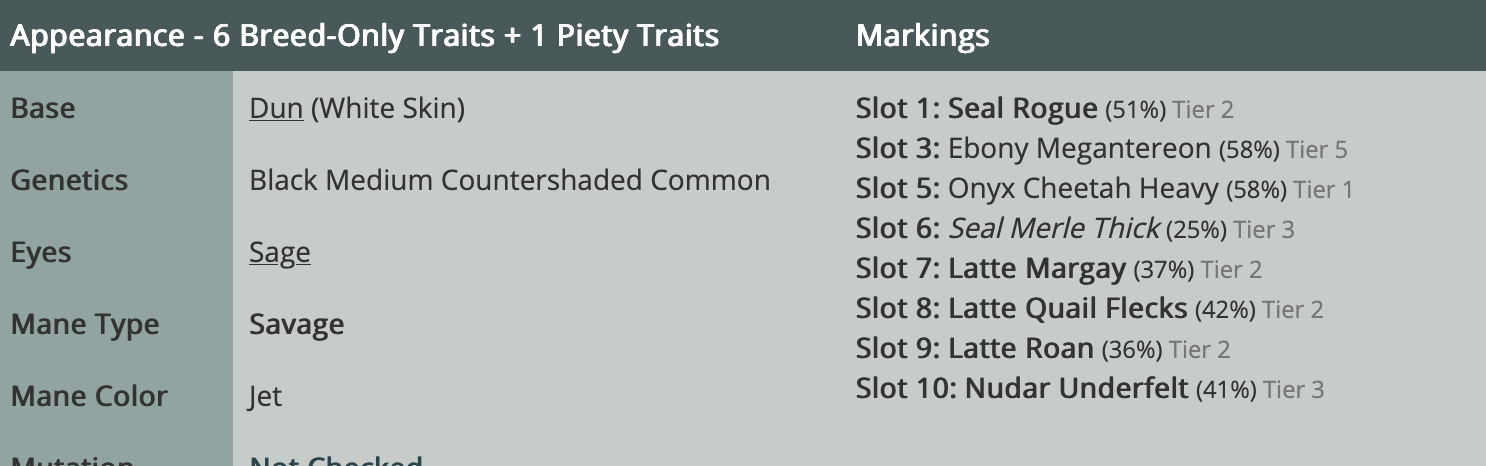Click the Not Checked mutation link

point(336,461)
